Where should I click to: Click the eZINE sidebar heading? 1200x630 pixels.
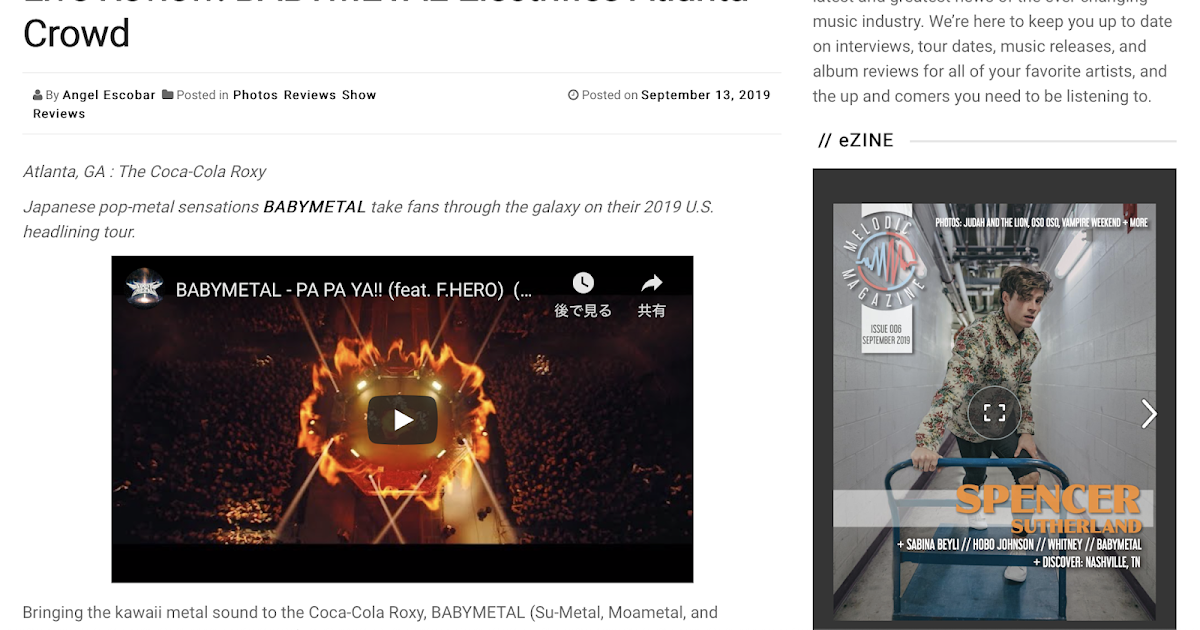pyautogui.click(x=856, y=141)
